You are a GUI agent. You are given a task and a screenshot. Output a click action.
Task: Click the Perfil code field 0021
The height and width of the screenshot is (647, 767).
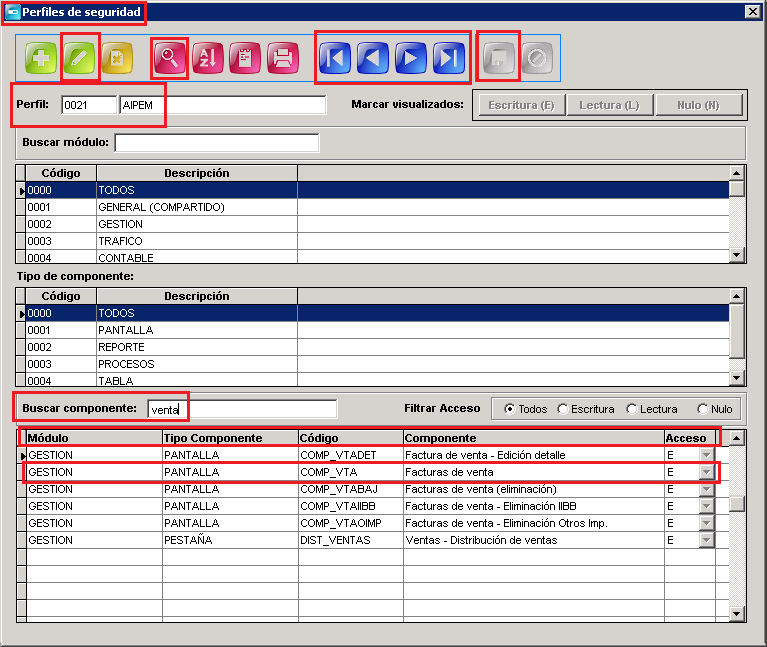(89, 105)
